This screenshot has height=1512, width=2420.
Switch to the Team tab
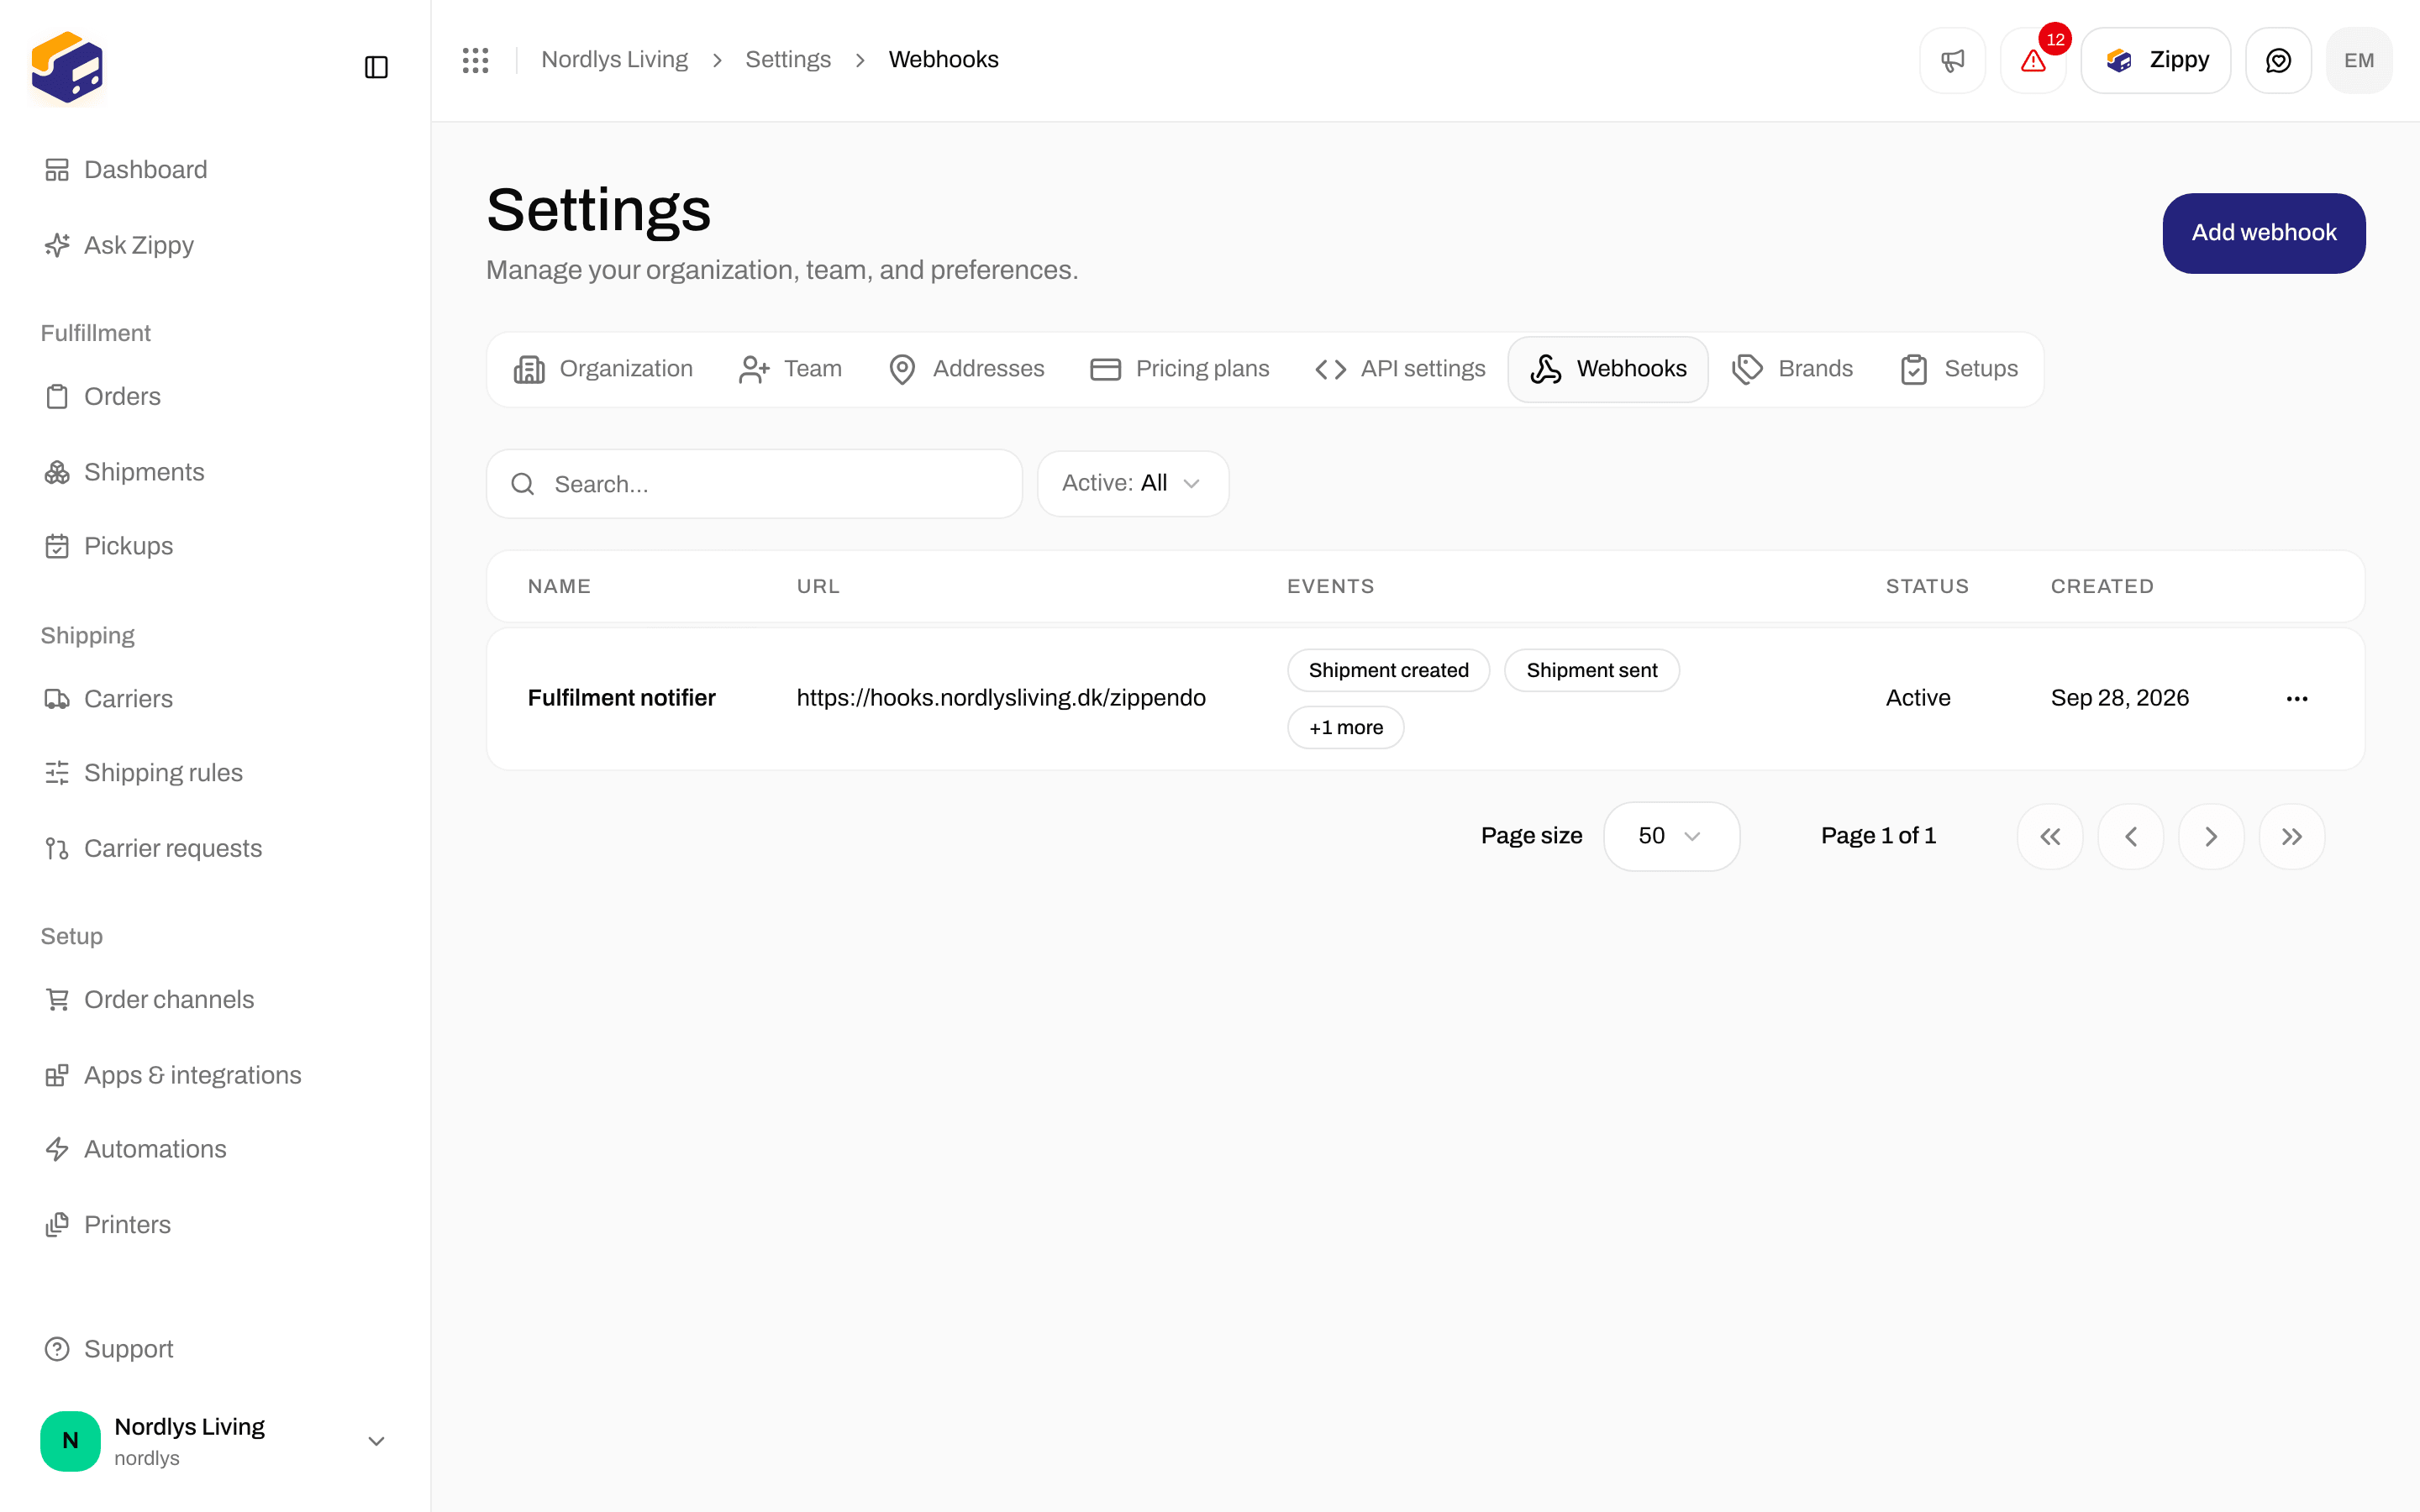click(790, 369)
